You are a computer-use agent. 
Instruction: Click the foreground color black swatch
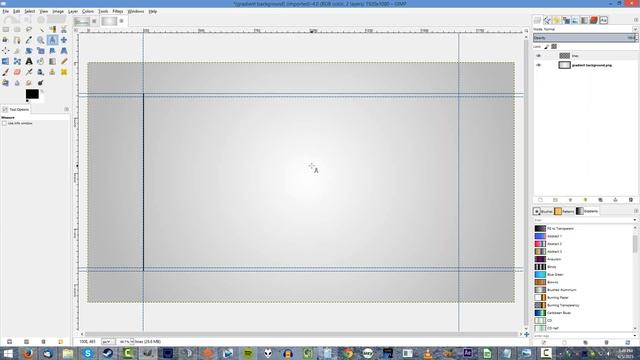[x=32, y=94]
